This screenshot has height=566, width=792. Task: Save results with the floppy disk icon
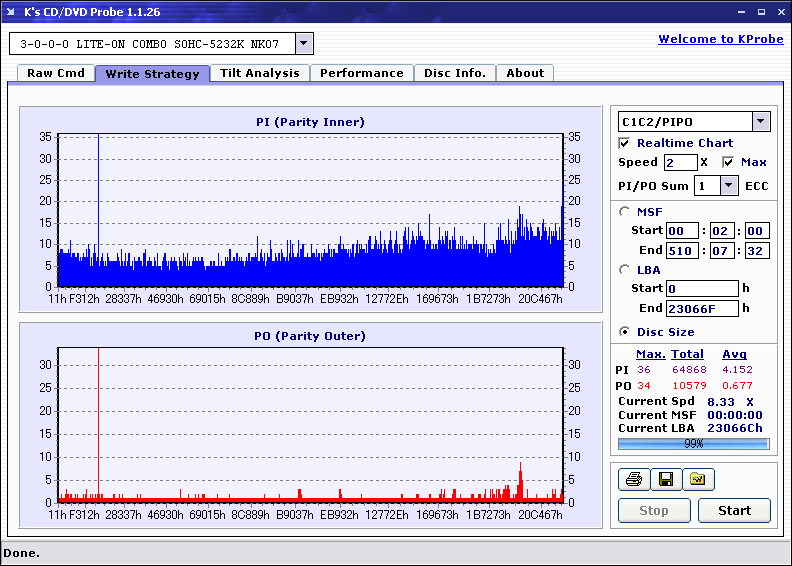665,480
